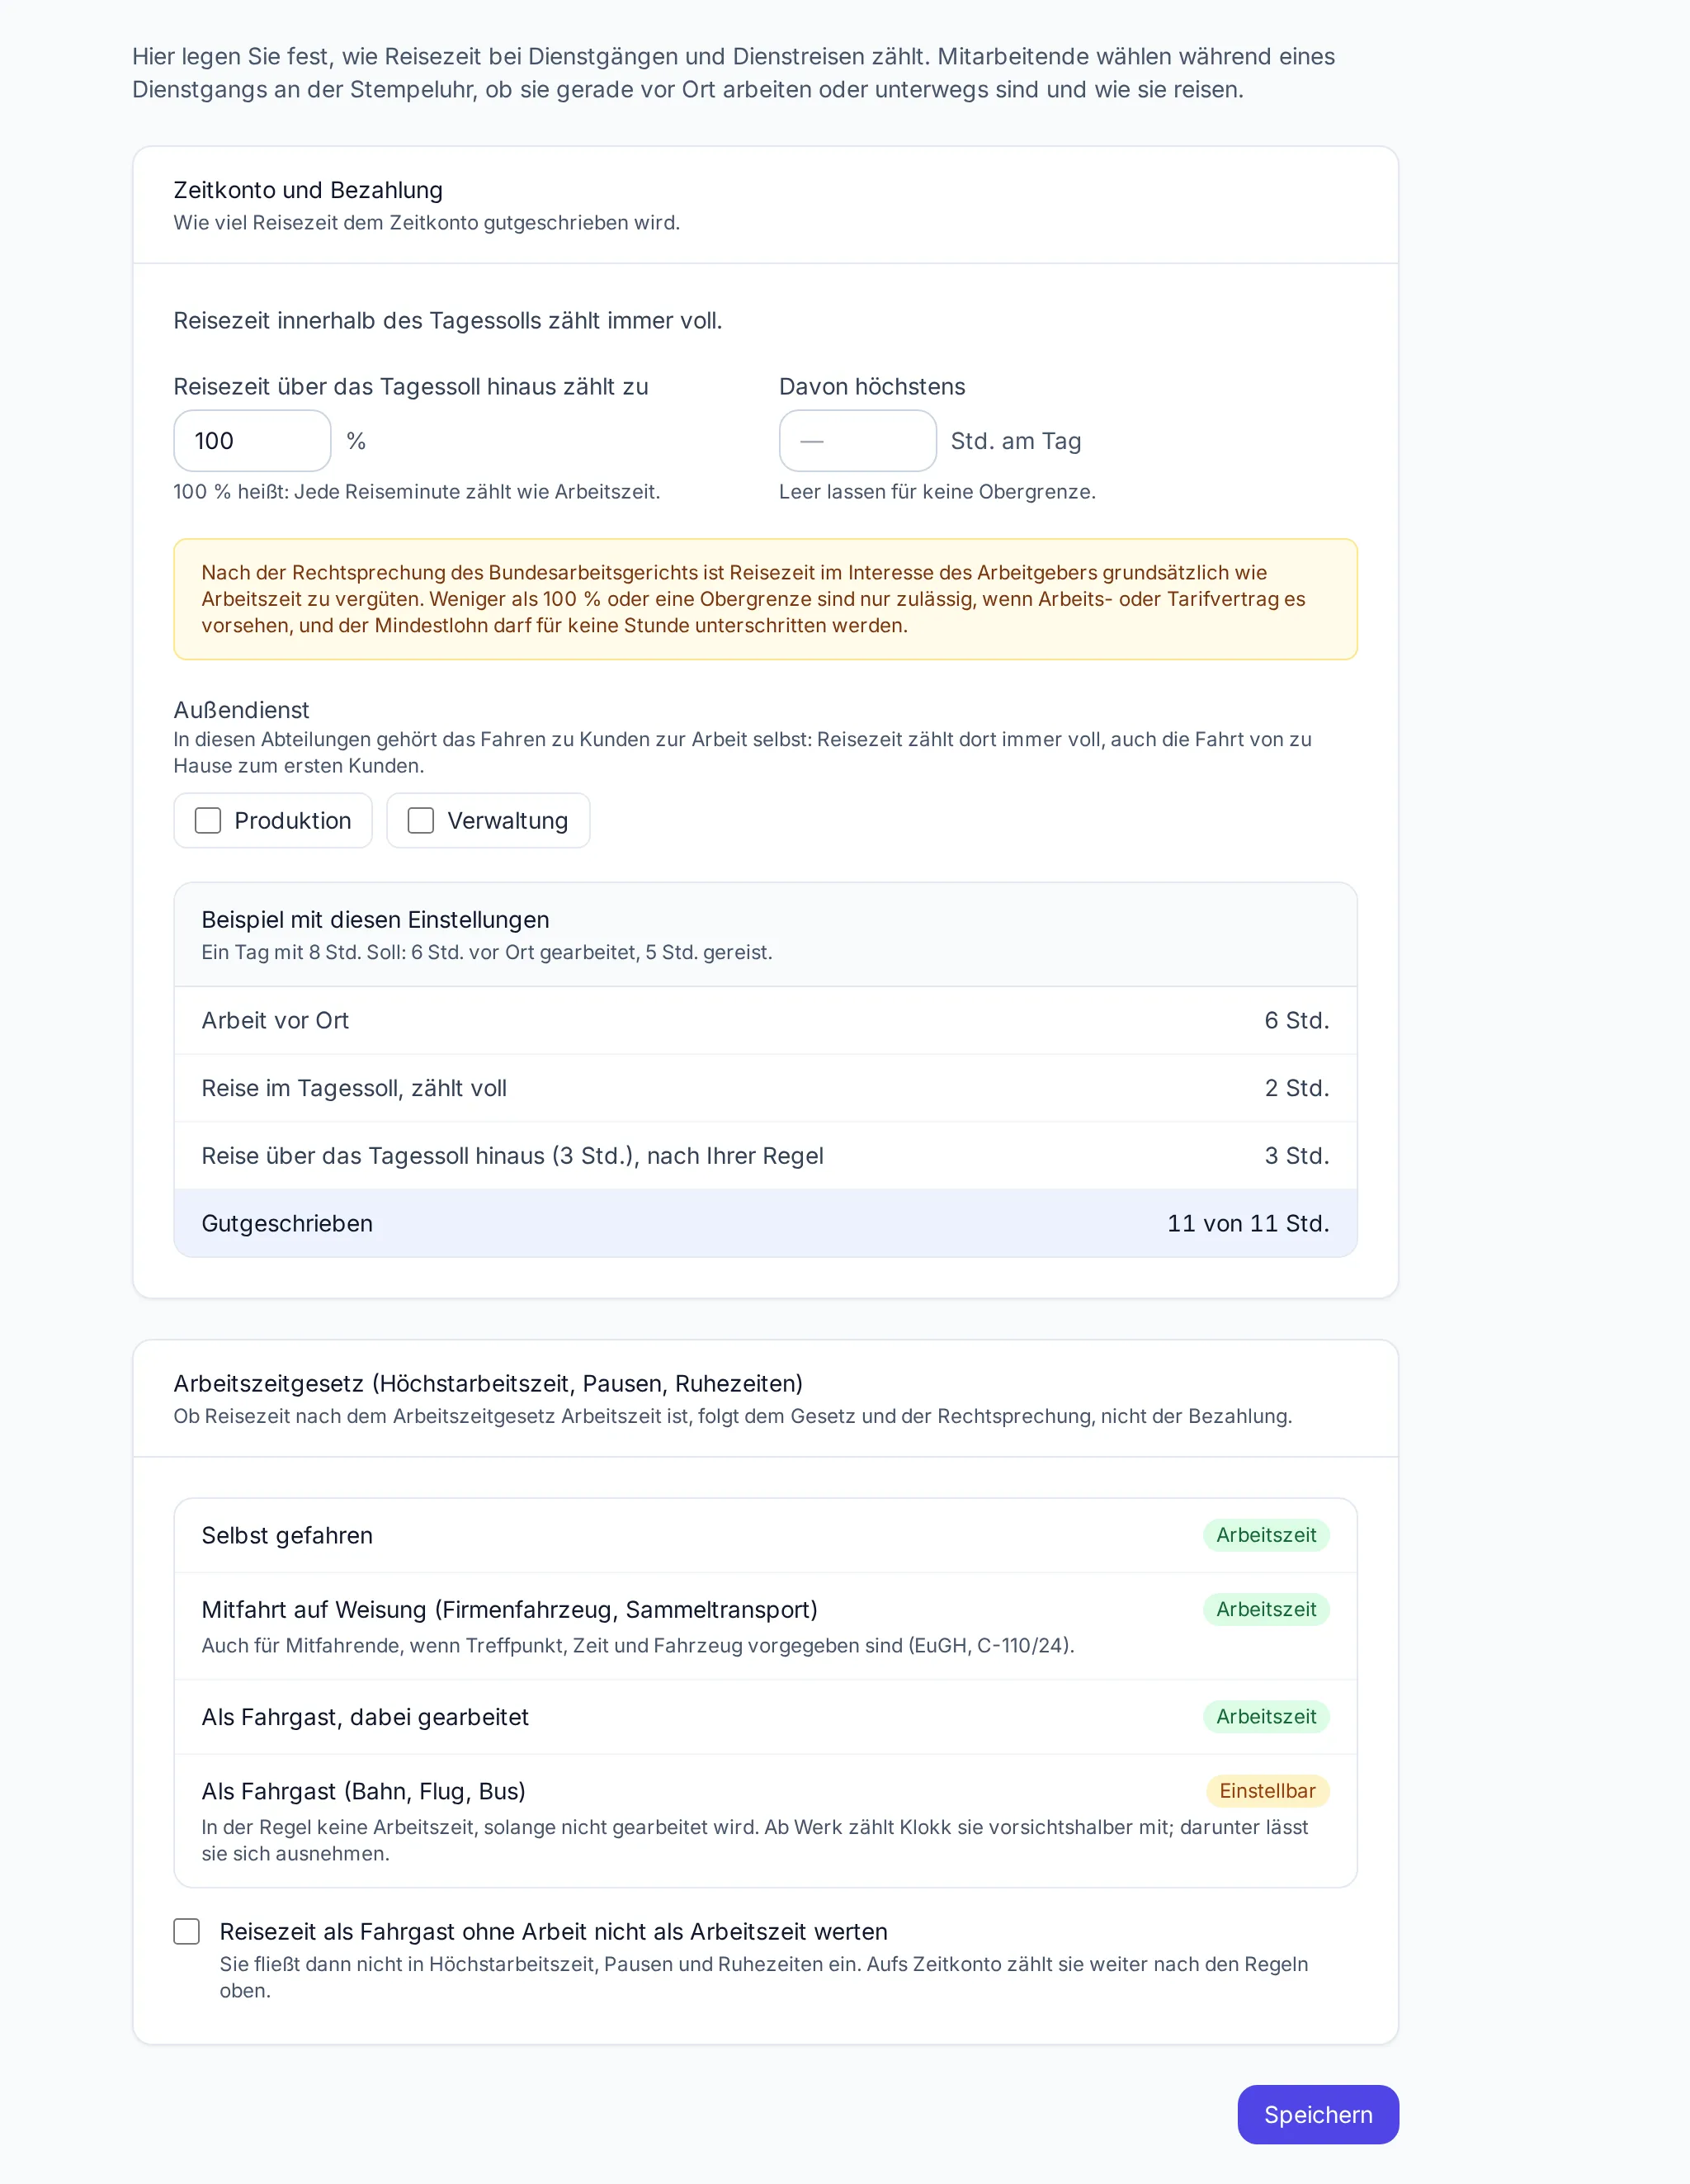The height and width of the screenshot is (2184, 1690).
Task: Check Reisezeit als Fahrgast ohne Arbeit option
Action: pos(187,1931)
